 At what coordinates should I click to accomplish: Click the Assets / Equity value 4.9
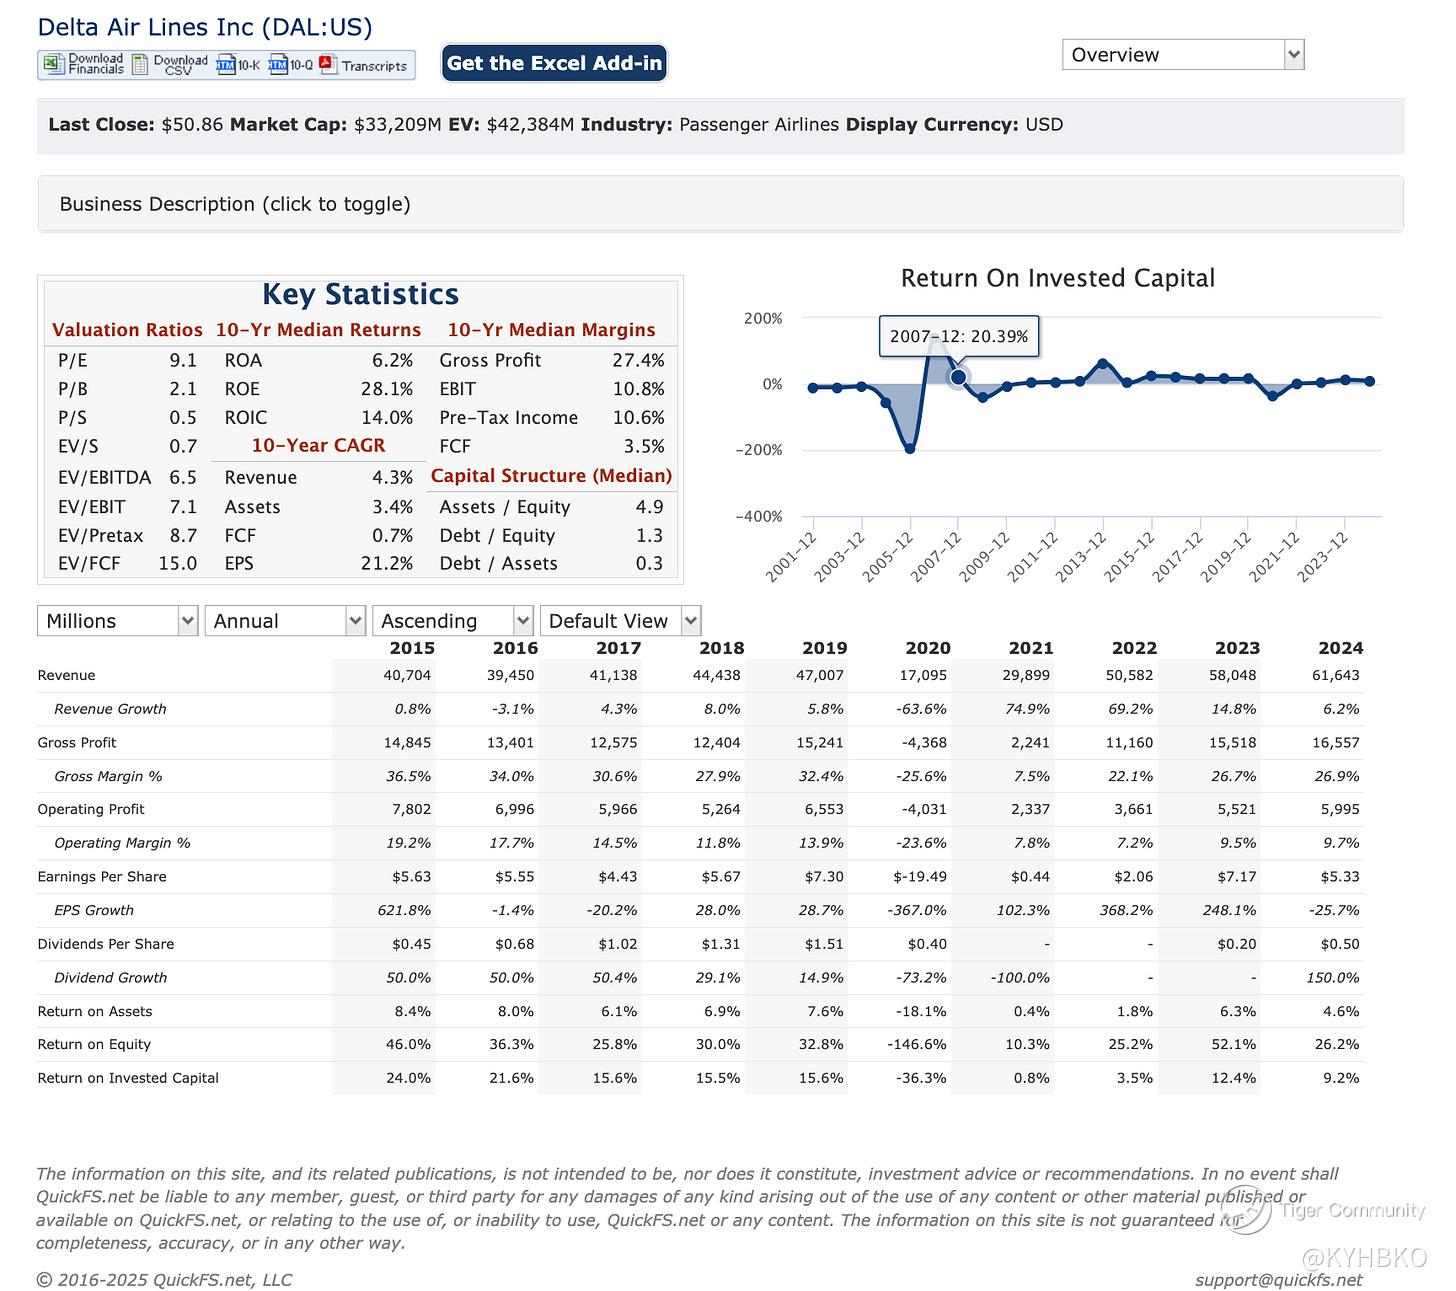[x=649, y=508]
